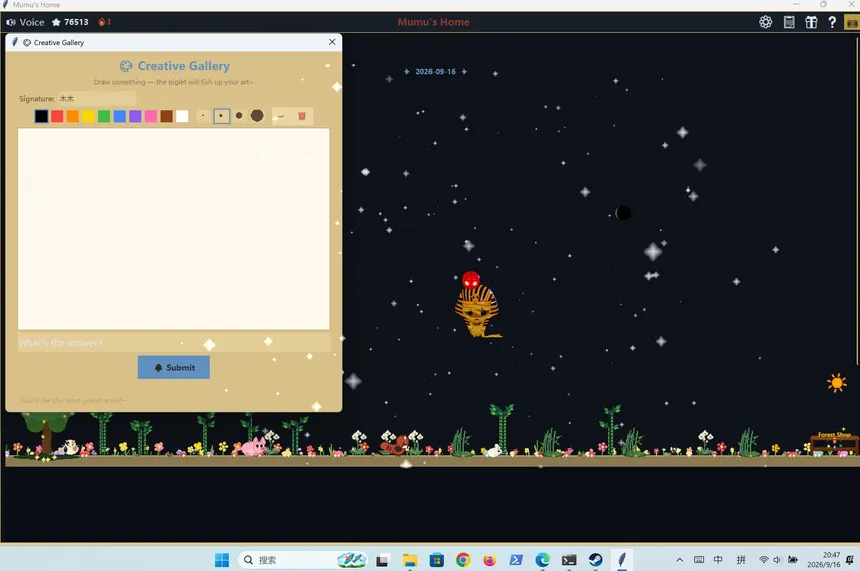Image resolution: width=860 pixels, height=571 pixels.
Task: Open File Explorer from the taskbar
Action: tap(410, 560)
